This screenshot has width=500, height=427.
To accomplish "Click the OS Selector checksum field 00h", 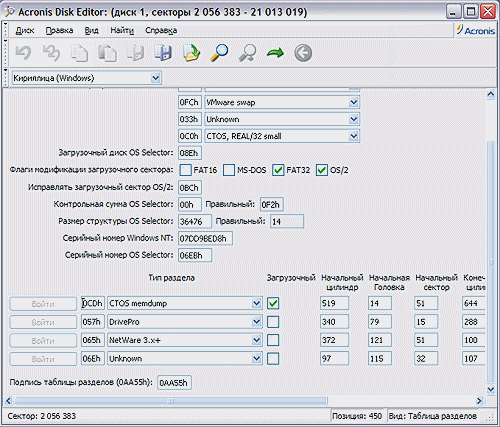I will click(190, 205).
